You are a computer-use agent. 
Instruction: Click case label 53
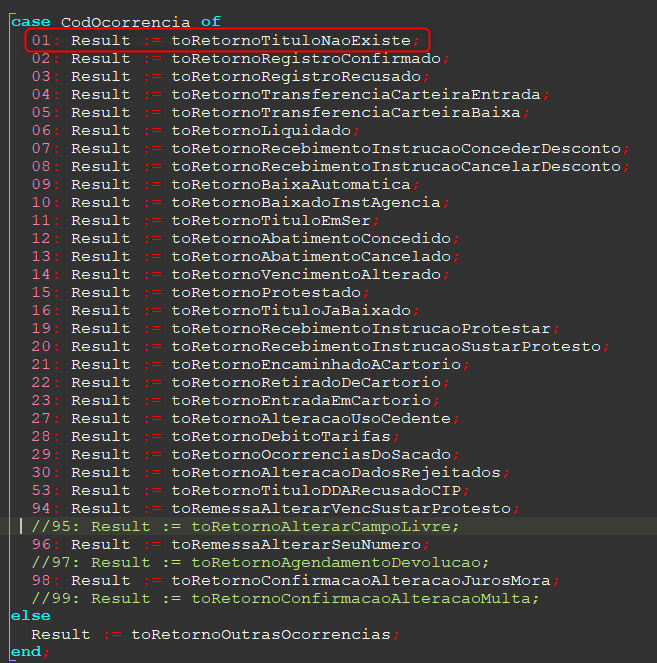click(41, 490)
